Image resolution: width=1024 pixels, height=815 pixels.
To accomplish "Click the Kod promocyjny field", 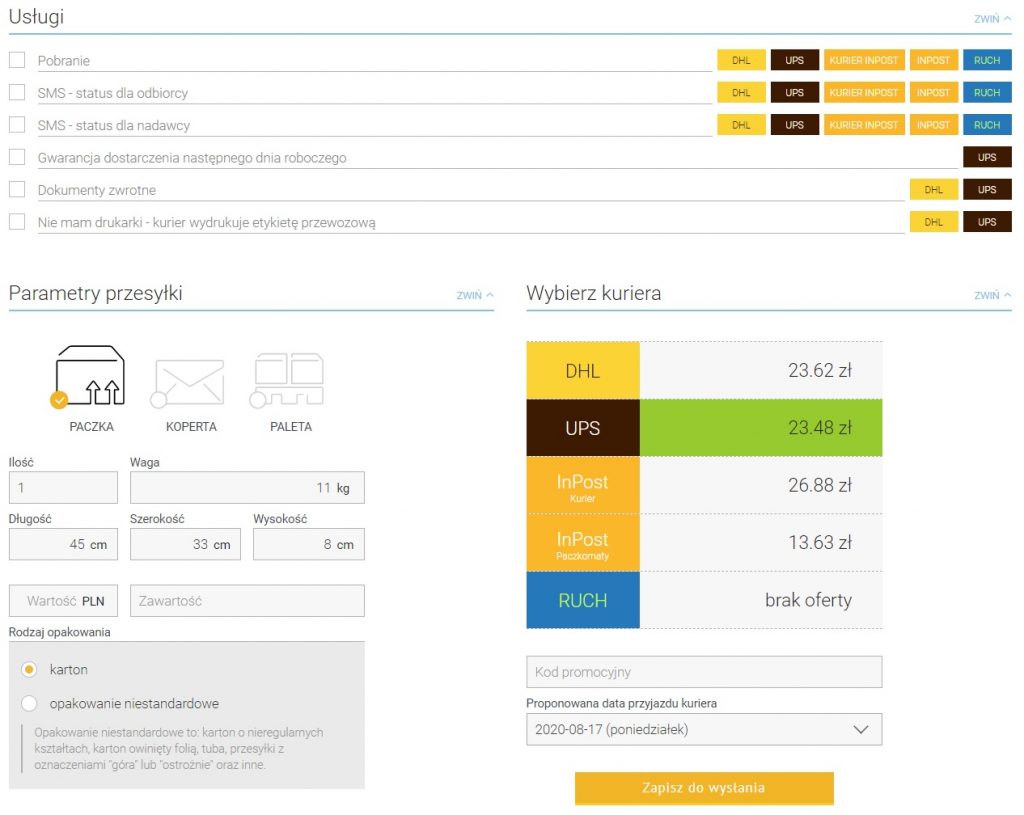I will (x=704, y=672).
